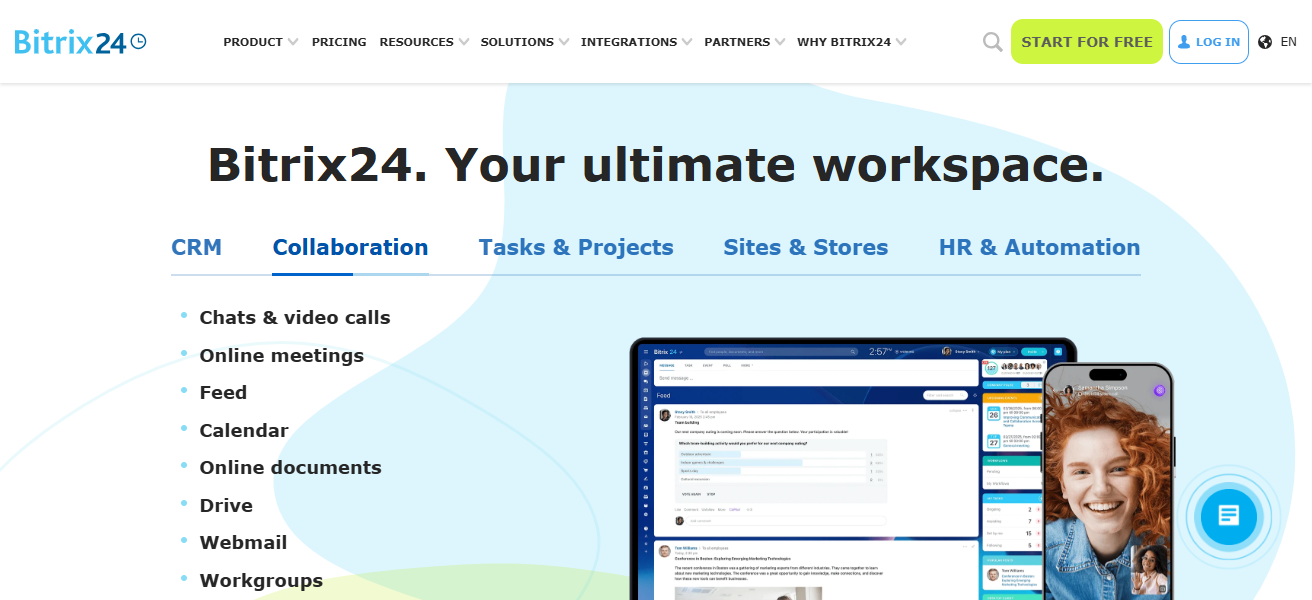Open the search magnifying glass icon
This screenshot has width=1312, height=600.
991,41
